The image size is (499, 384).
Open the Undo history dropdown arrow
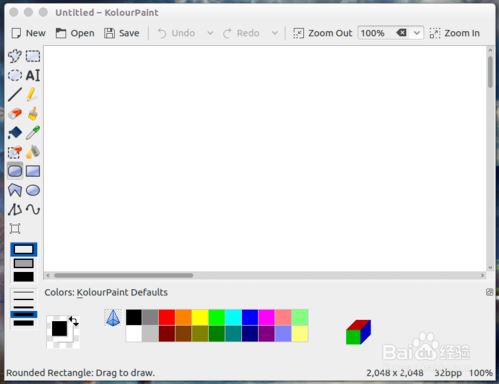tap(210, 33)
